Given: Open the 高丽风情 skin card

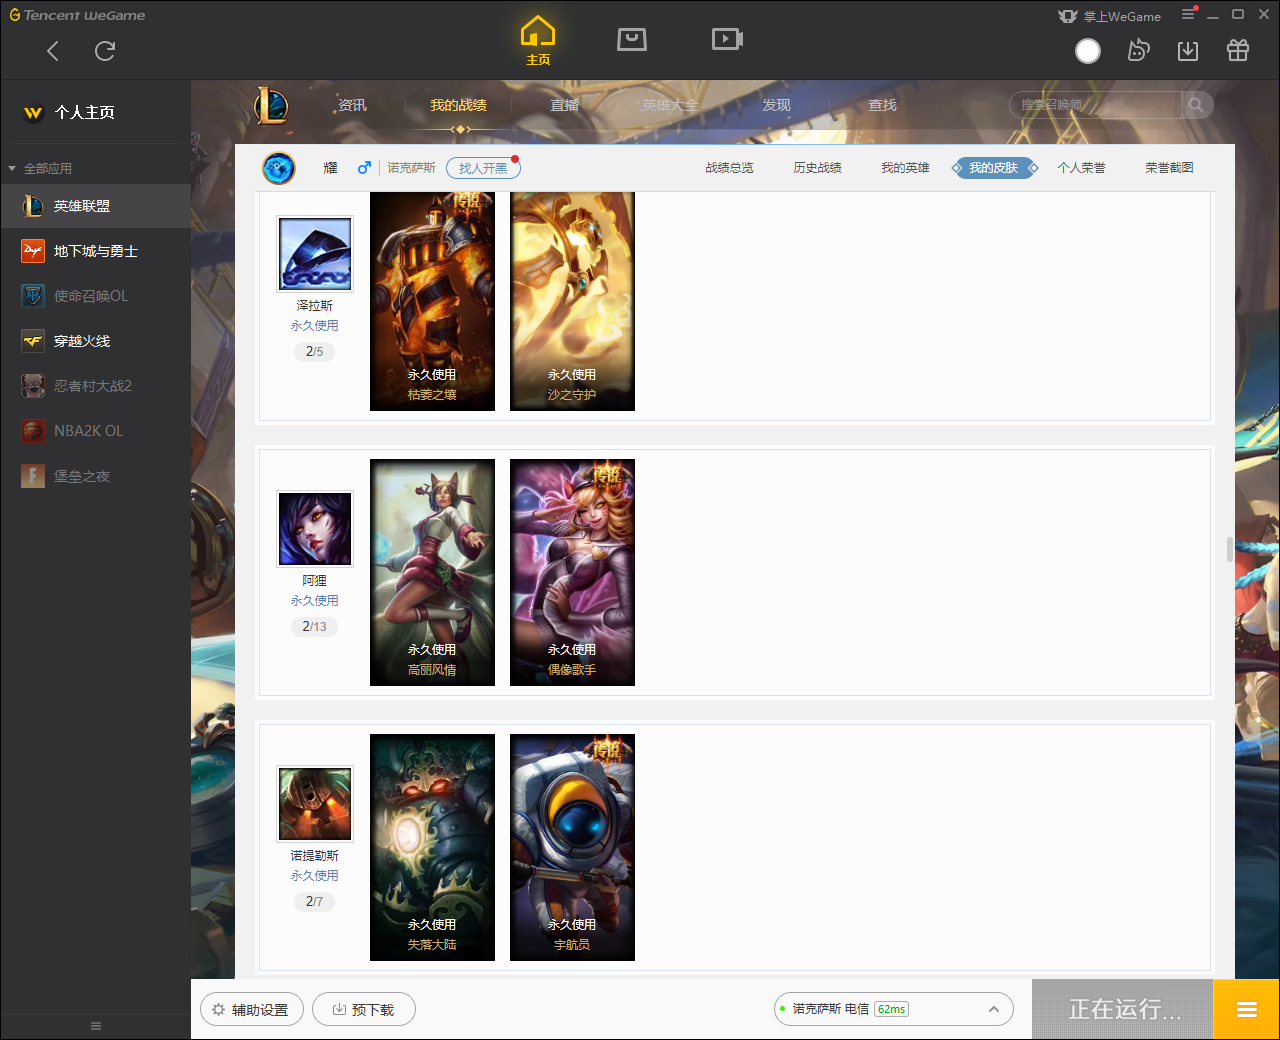Looking at the screenshot, I should (432, 572).
